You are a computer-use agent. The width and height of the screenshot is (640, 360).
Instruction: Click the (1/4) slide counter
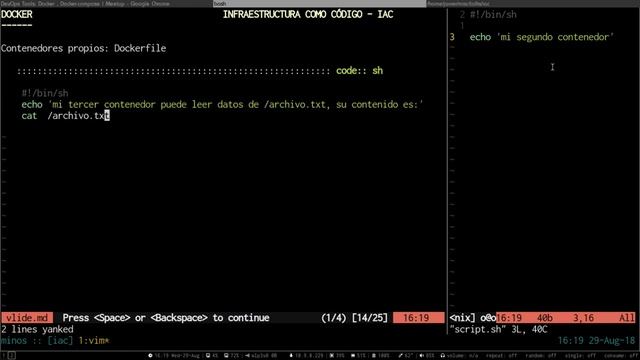[333, 318]
